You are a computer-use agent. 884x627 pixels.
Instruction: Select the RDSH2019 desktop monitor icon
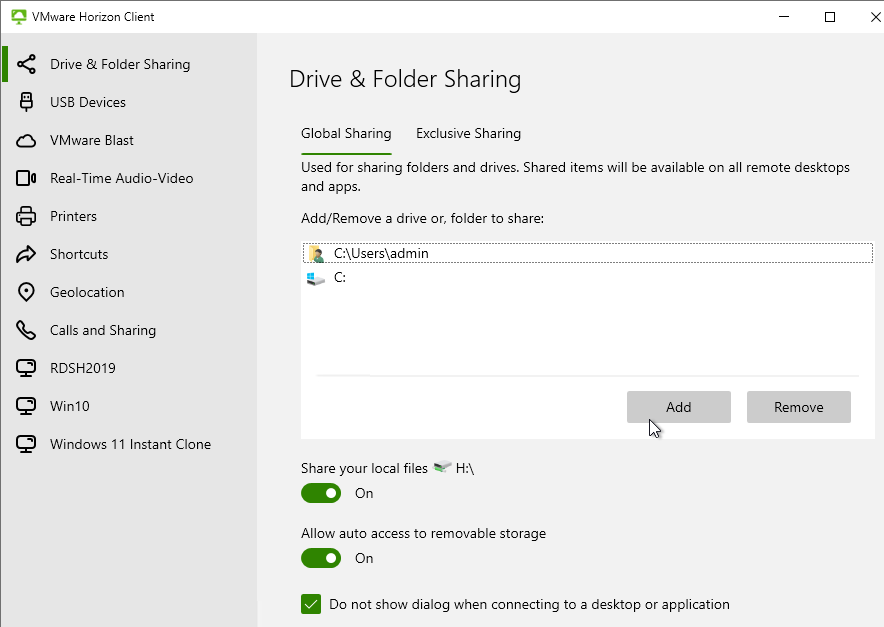click(x=26, y=368)
